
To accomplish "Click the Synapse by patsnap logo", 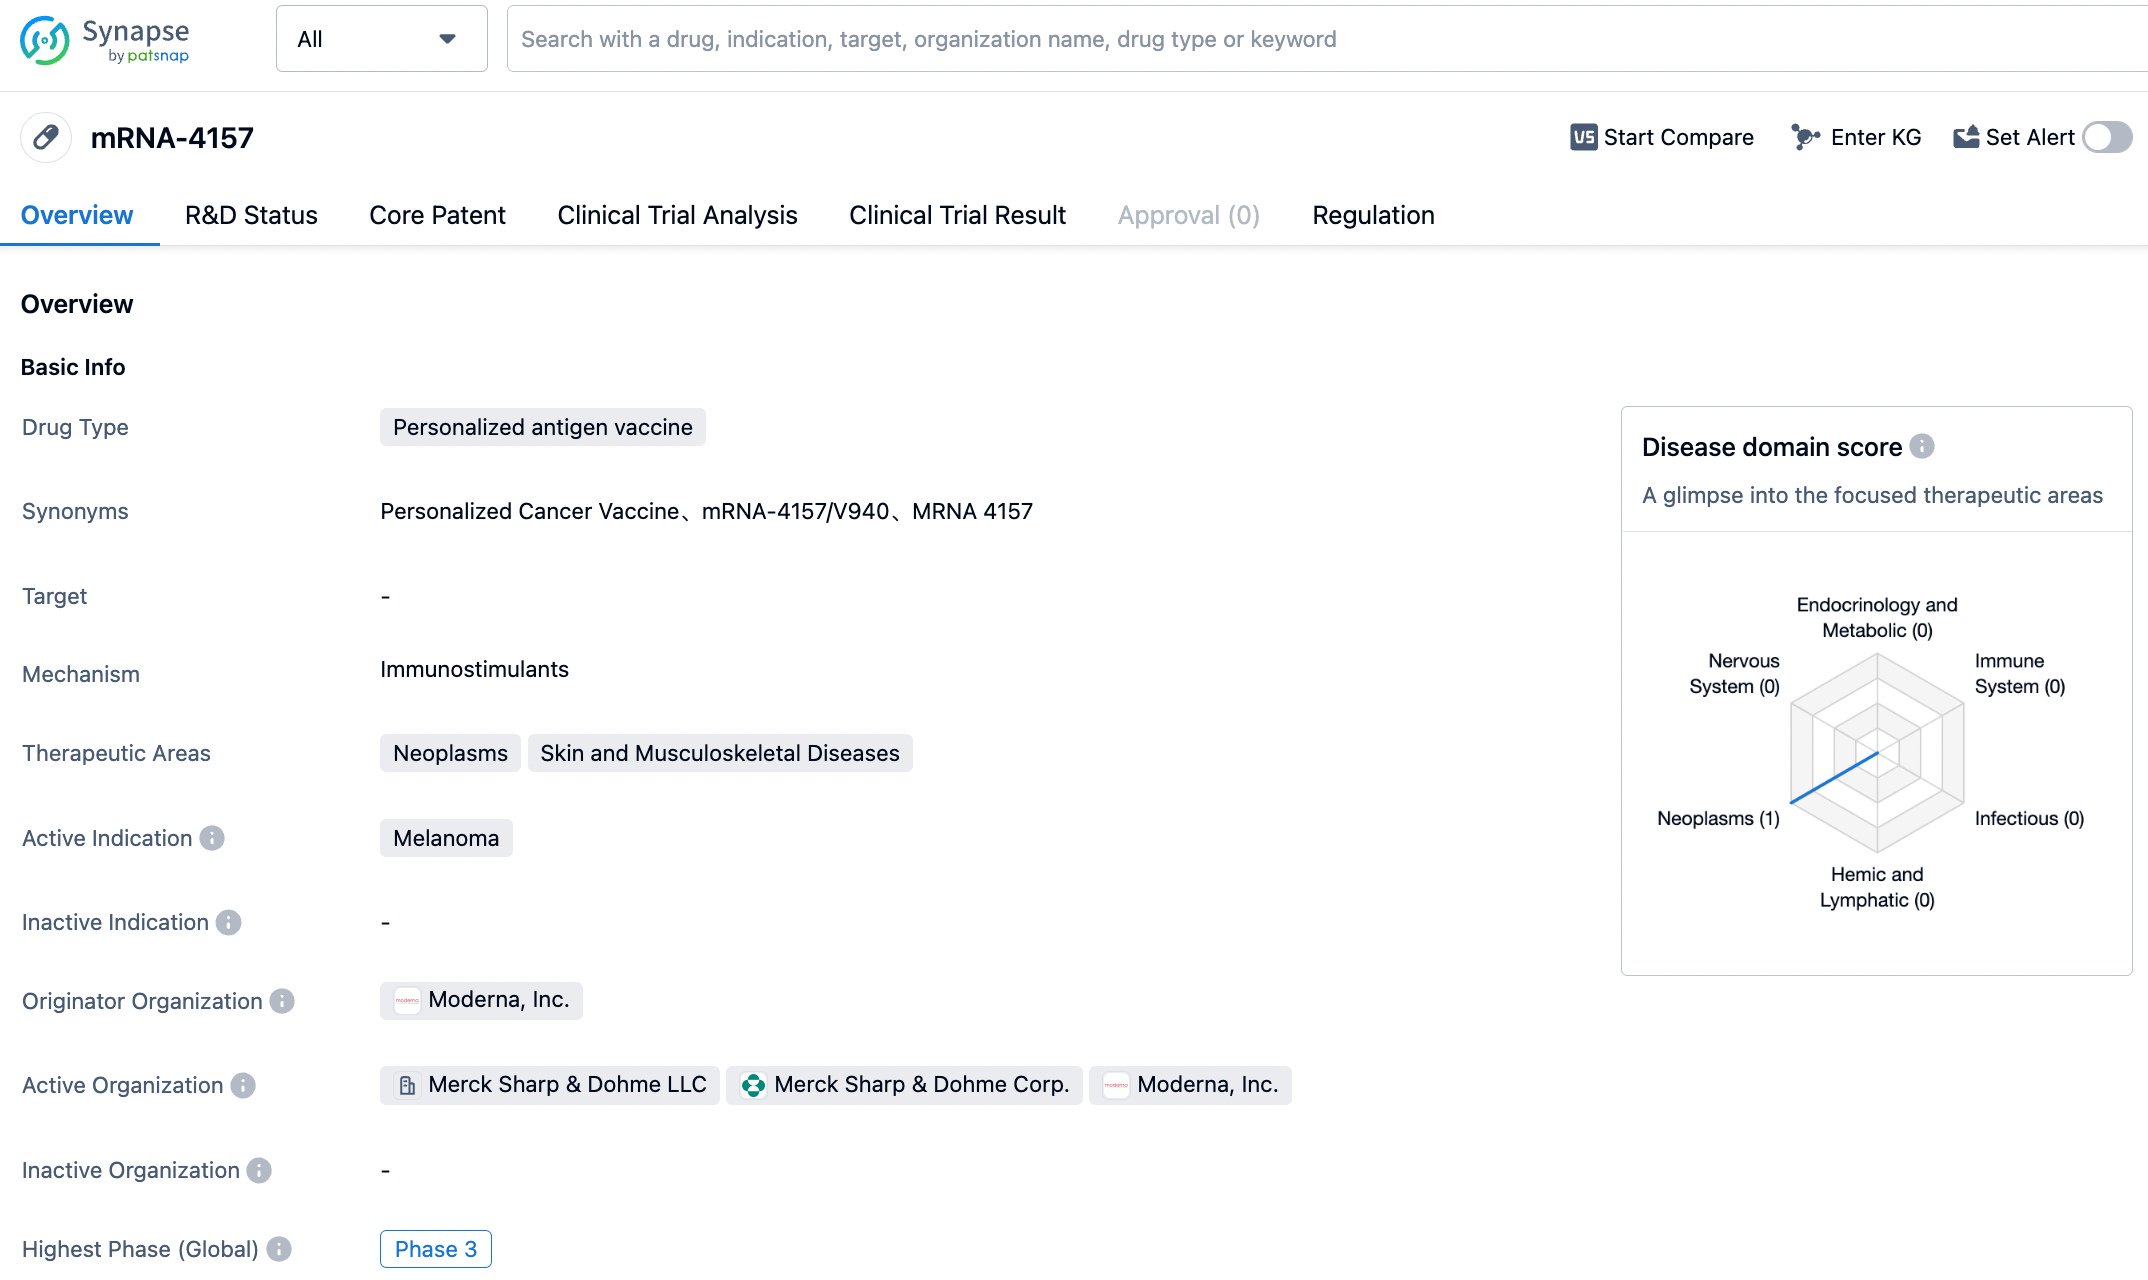I will pos(105,40).
